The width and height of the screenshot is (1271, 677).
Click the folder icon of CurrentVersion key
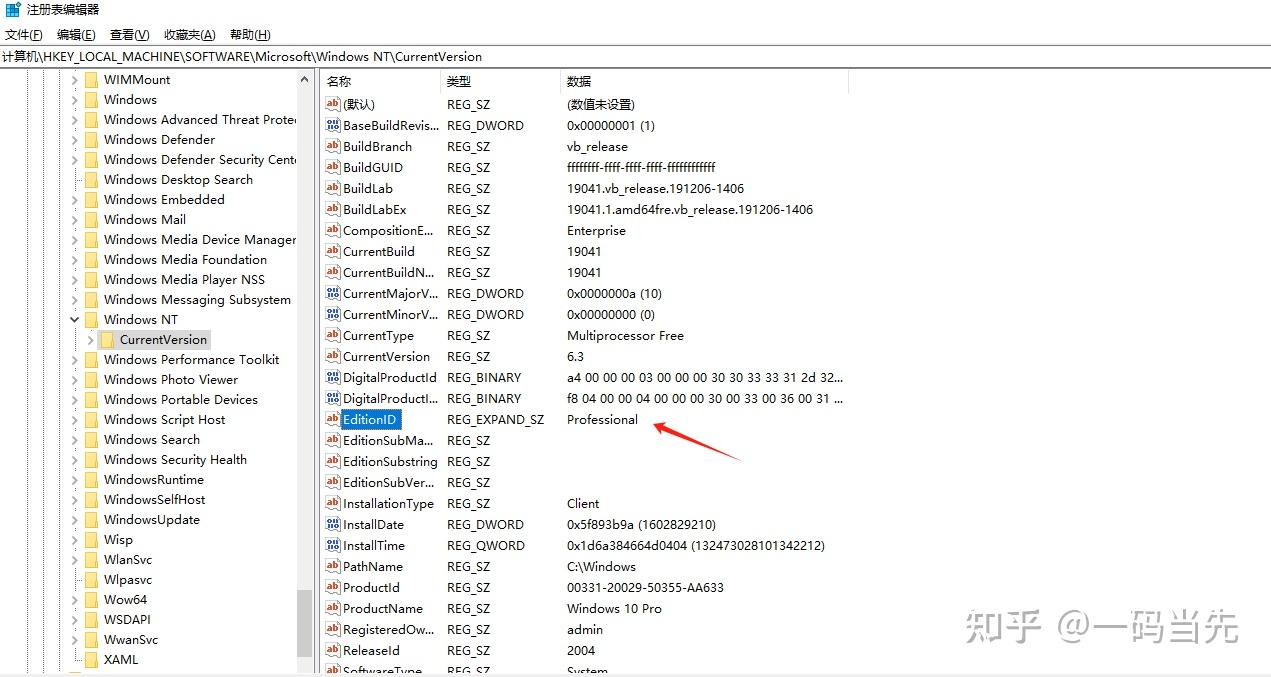tap(108, 340)
